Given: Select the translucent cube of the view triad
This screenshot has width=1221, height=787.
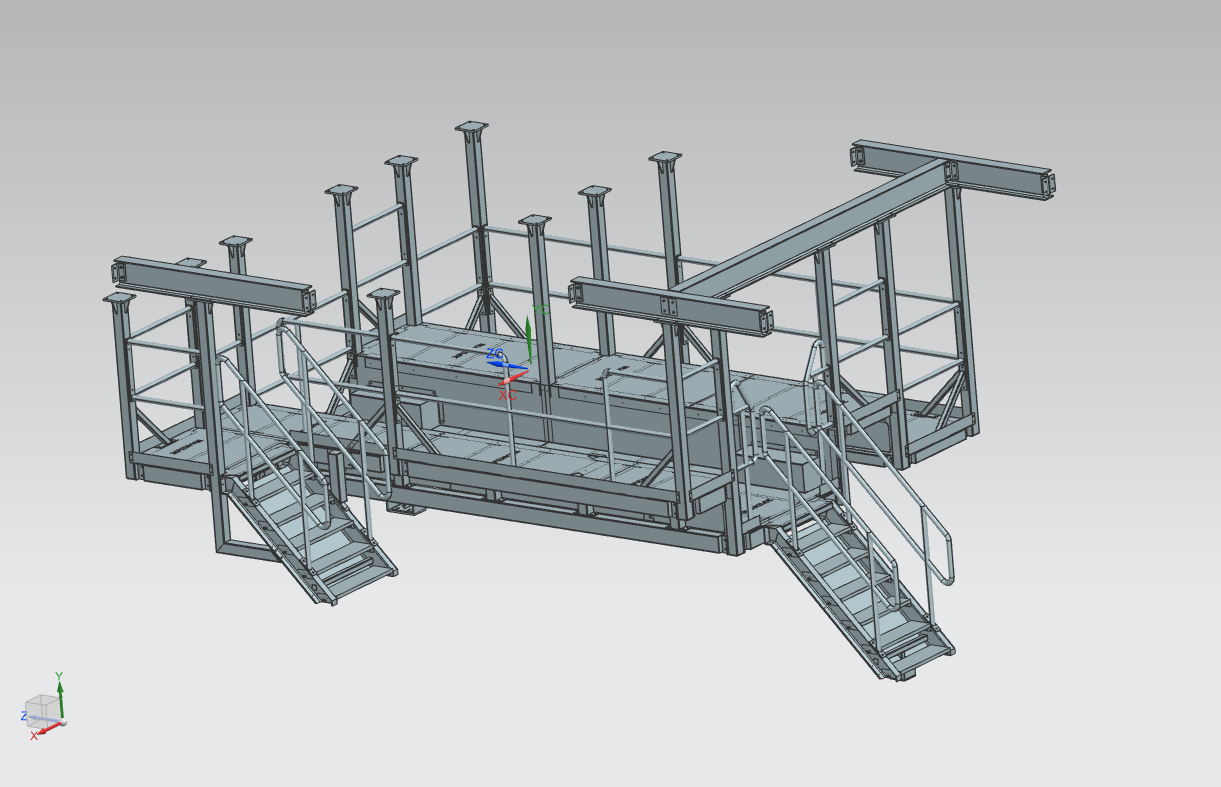Looking at the screenshot, I should pyautogui.click(x=43, y=708).
